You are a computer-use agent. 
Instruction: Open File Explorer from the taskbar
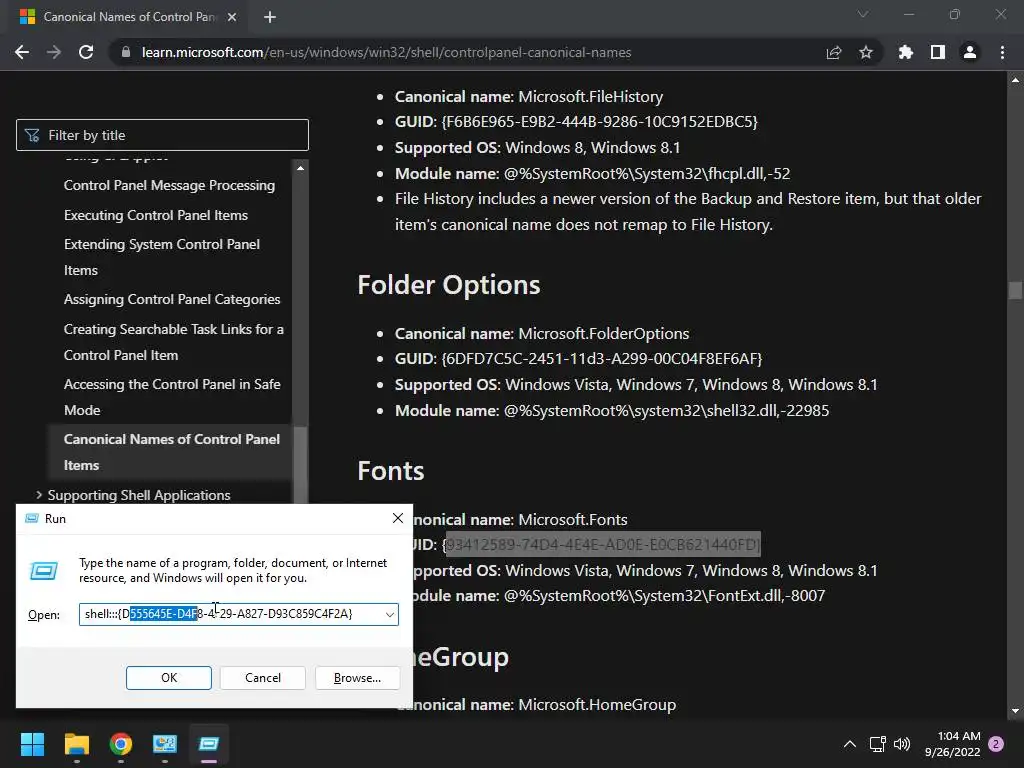click(x=76, y=744)
